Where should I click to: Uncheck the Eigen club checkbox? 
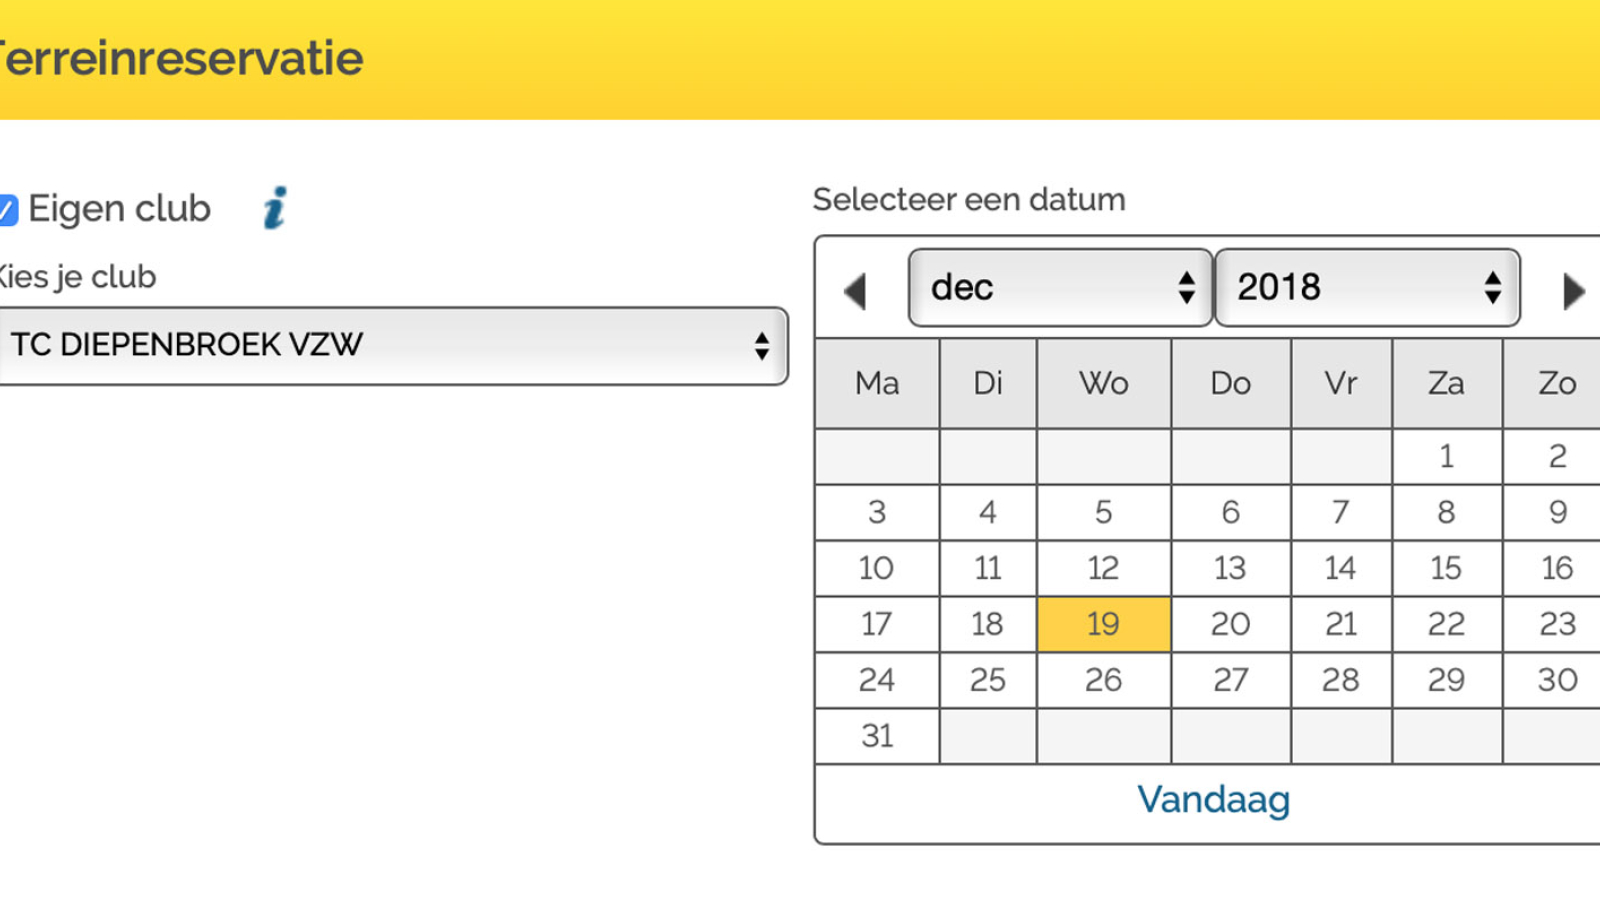tap(8, 210)
